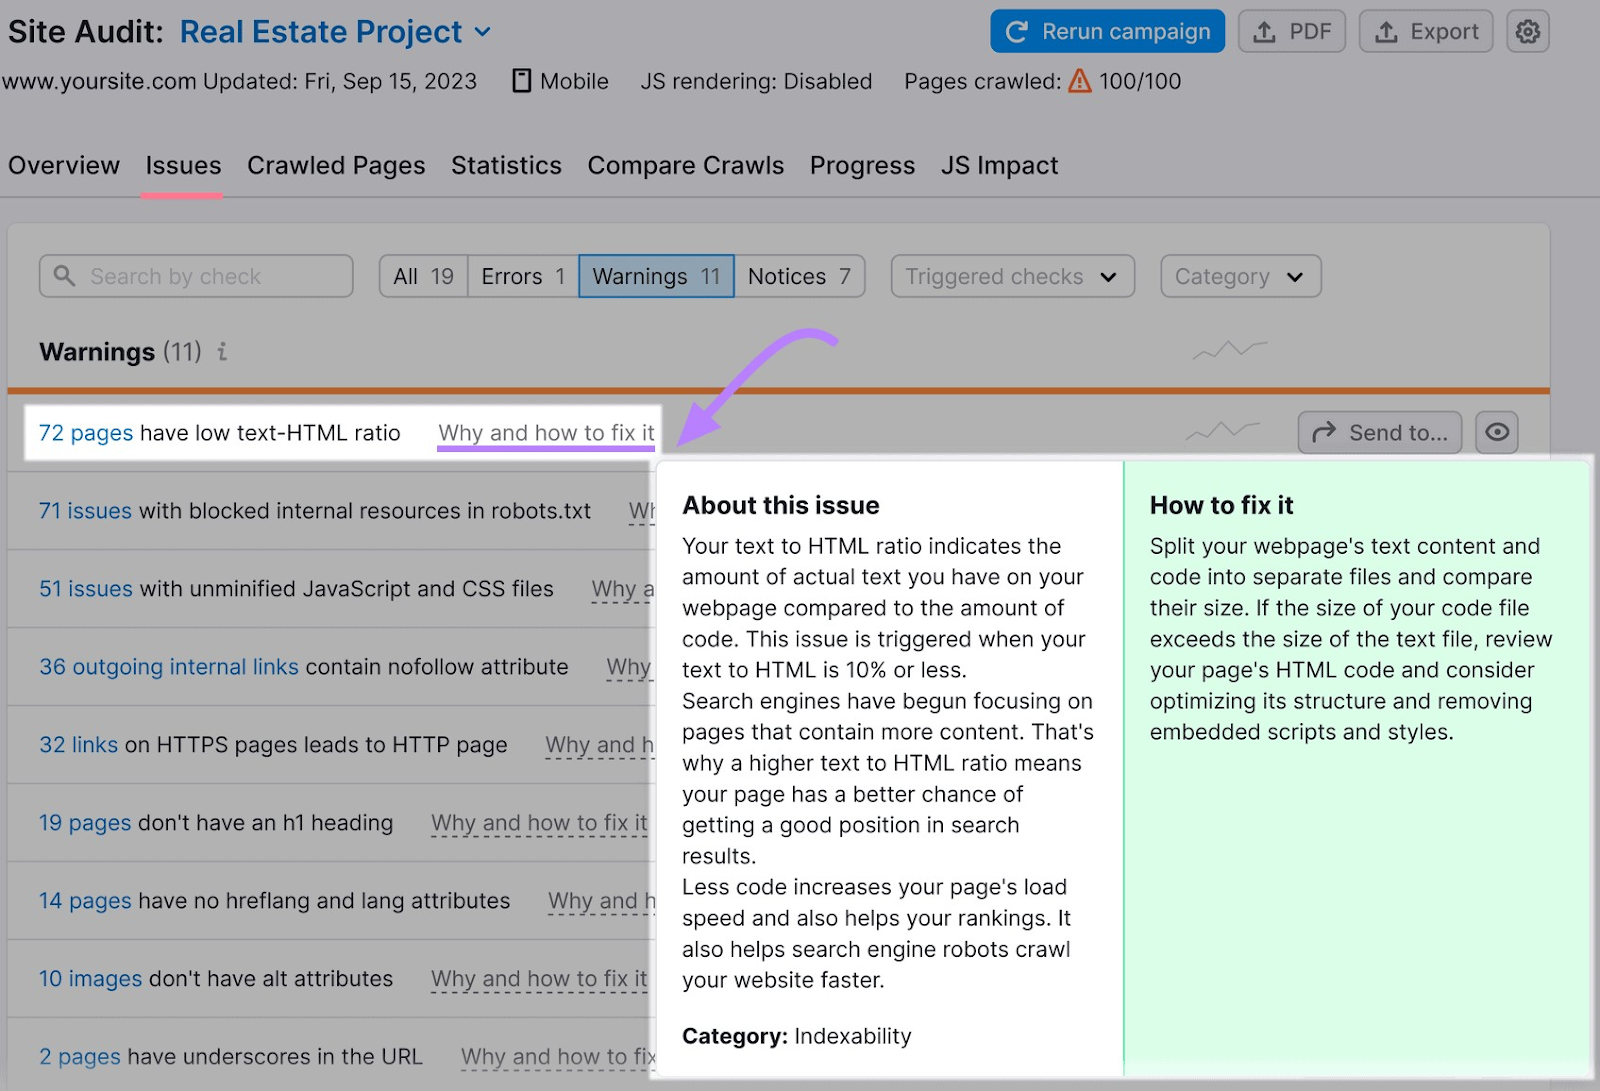Open the Category dropdown
Image resolution: width=1600 pixels, height=1091 pixels.
pos(1239,276)
